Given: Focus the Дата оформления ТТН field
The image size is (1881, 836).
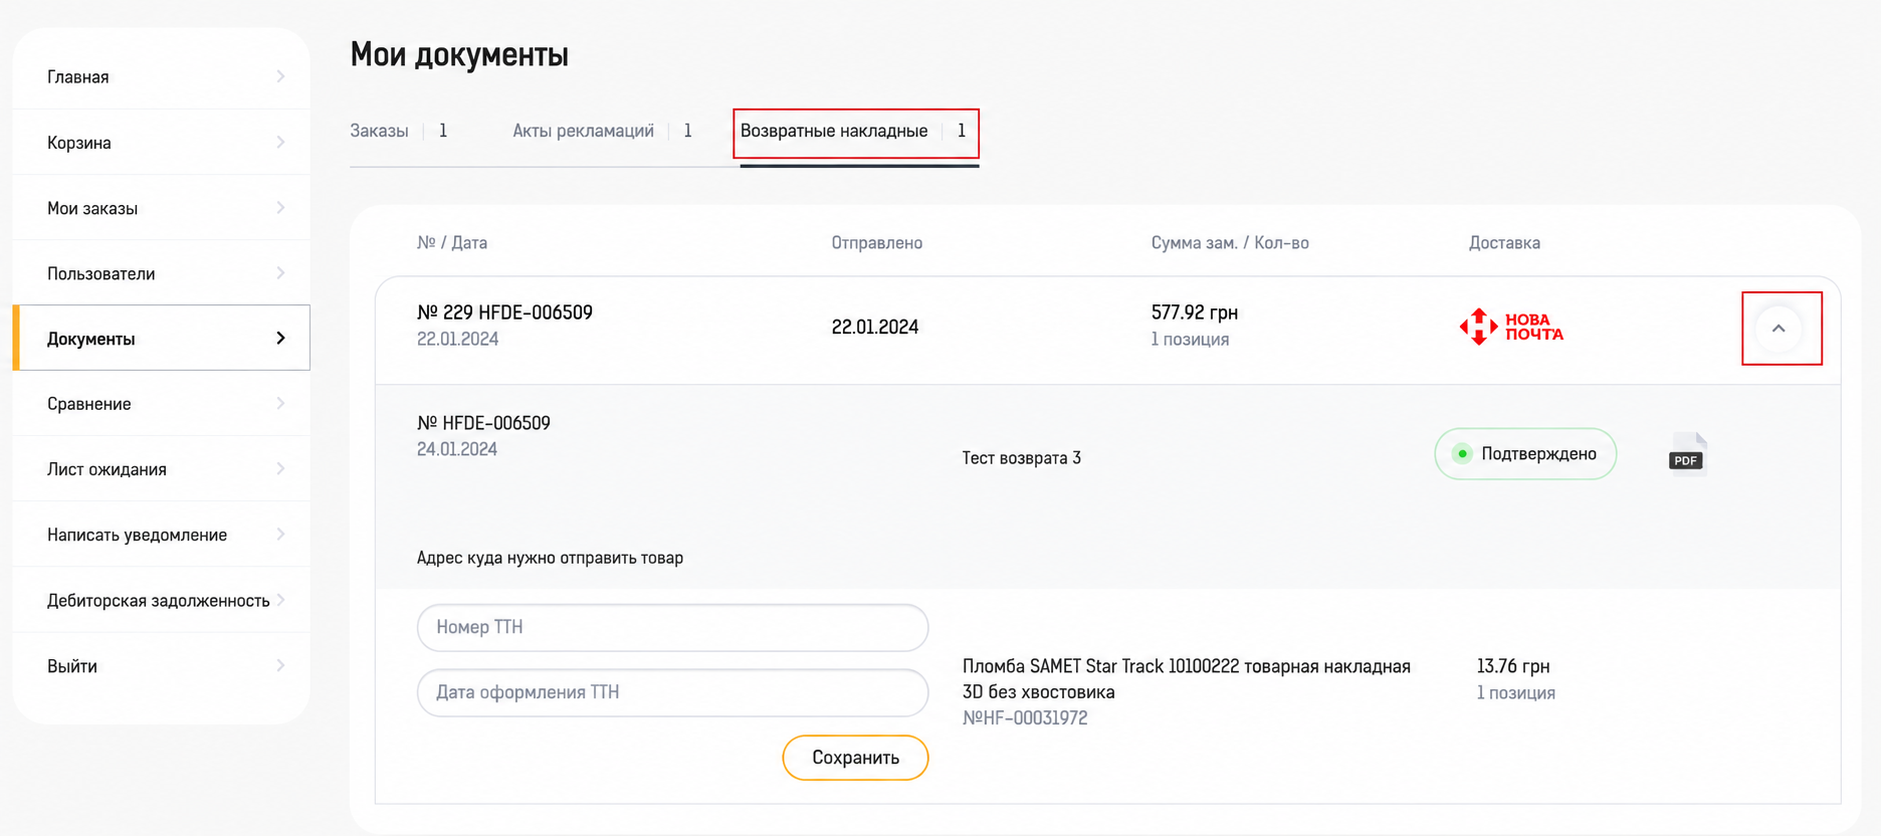Looking at the screenshot, I should 673,692.
